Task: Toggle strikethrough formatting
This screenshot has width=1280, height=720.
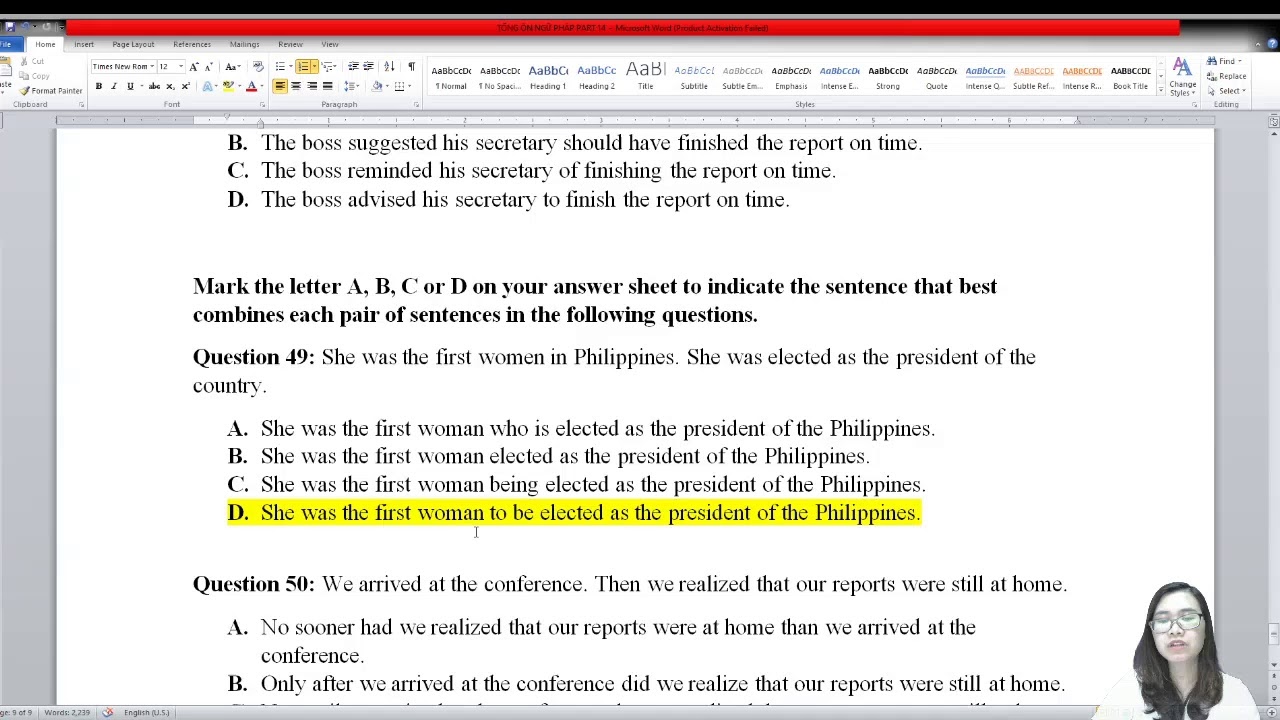Action: [154, 86]
